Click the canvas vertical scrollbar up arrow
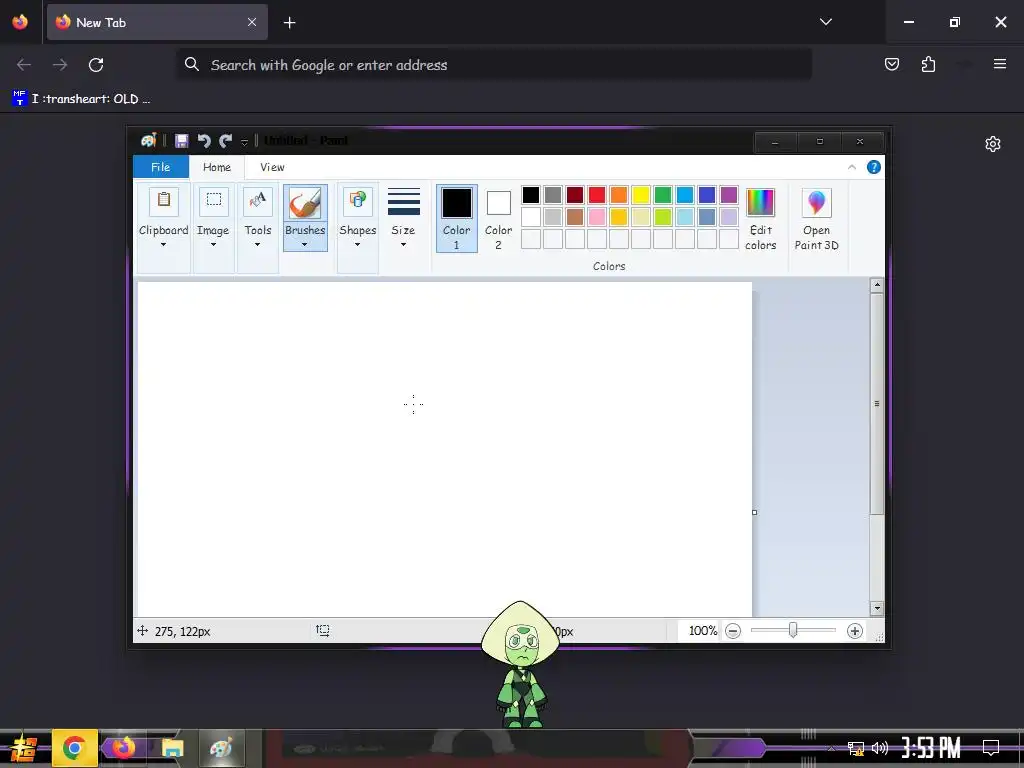This screenshot has height=768, width=1024. 877,285
